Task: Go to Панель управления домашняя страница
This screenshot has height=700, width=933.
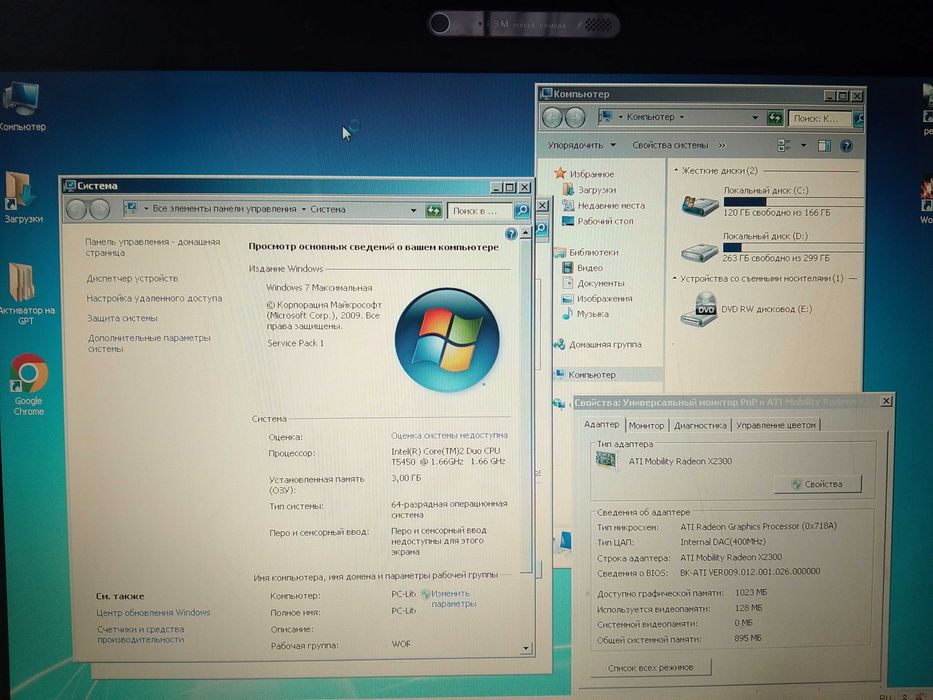Action: click(x=153, y=247)
